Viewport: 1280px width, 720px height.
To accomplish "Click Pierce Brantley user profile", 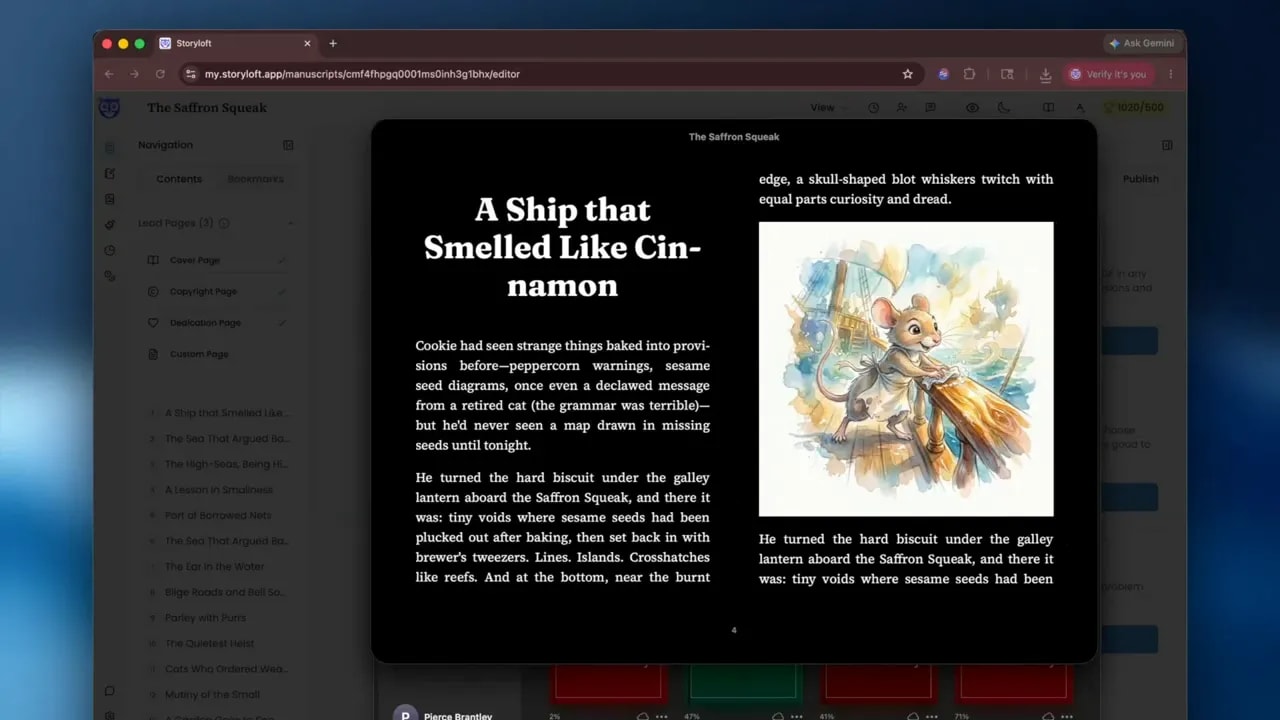I will (x=445, y=714).
